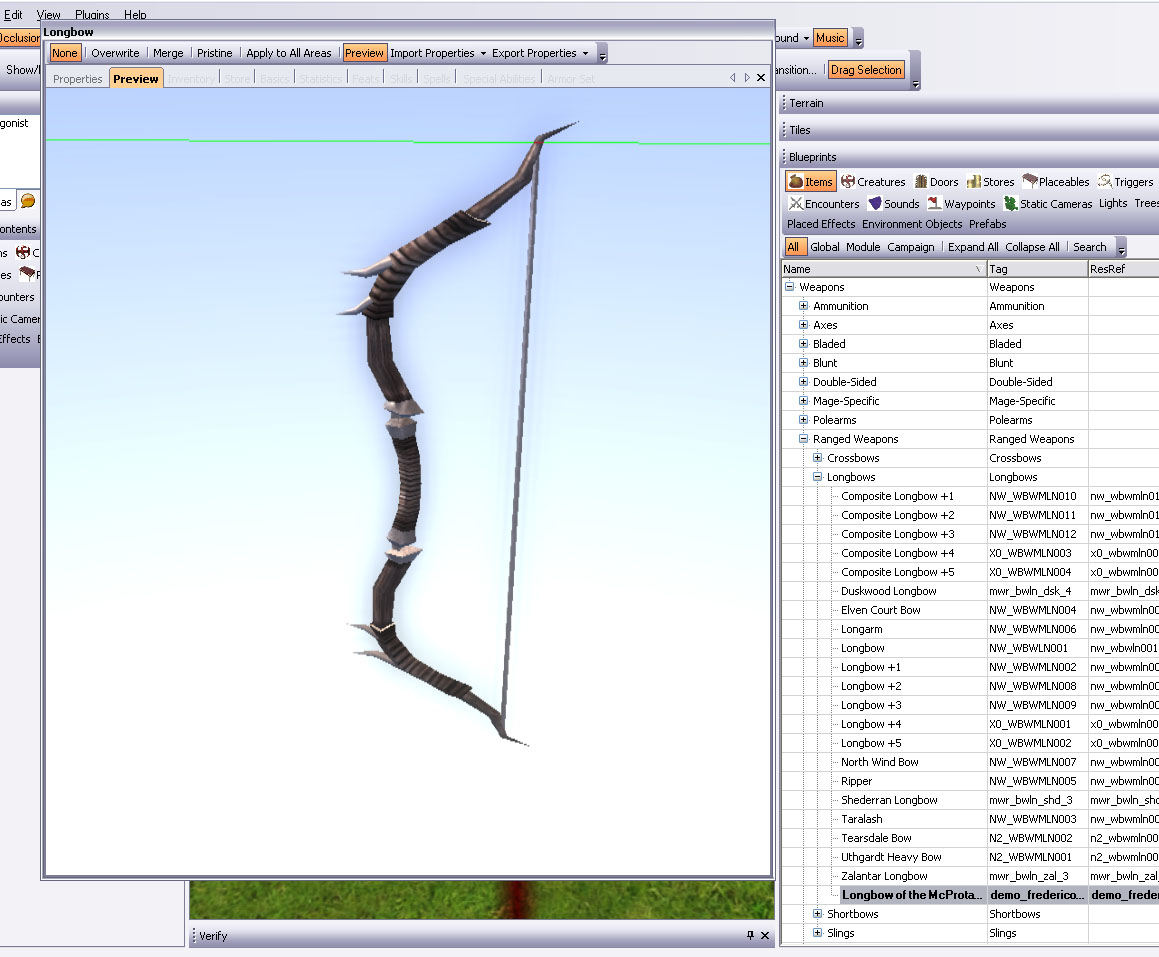Viewport: 1159px width, 957px height.
Task: Close the Verify panel
Action: (765, 936)
